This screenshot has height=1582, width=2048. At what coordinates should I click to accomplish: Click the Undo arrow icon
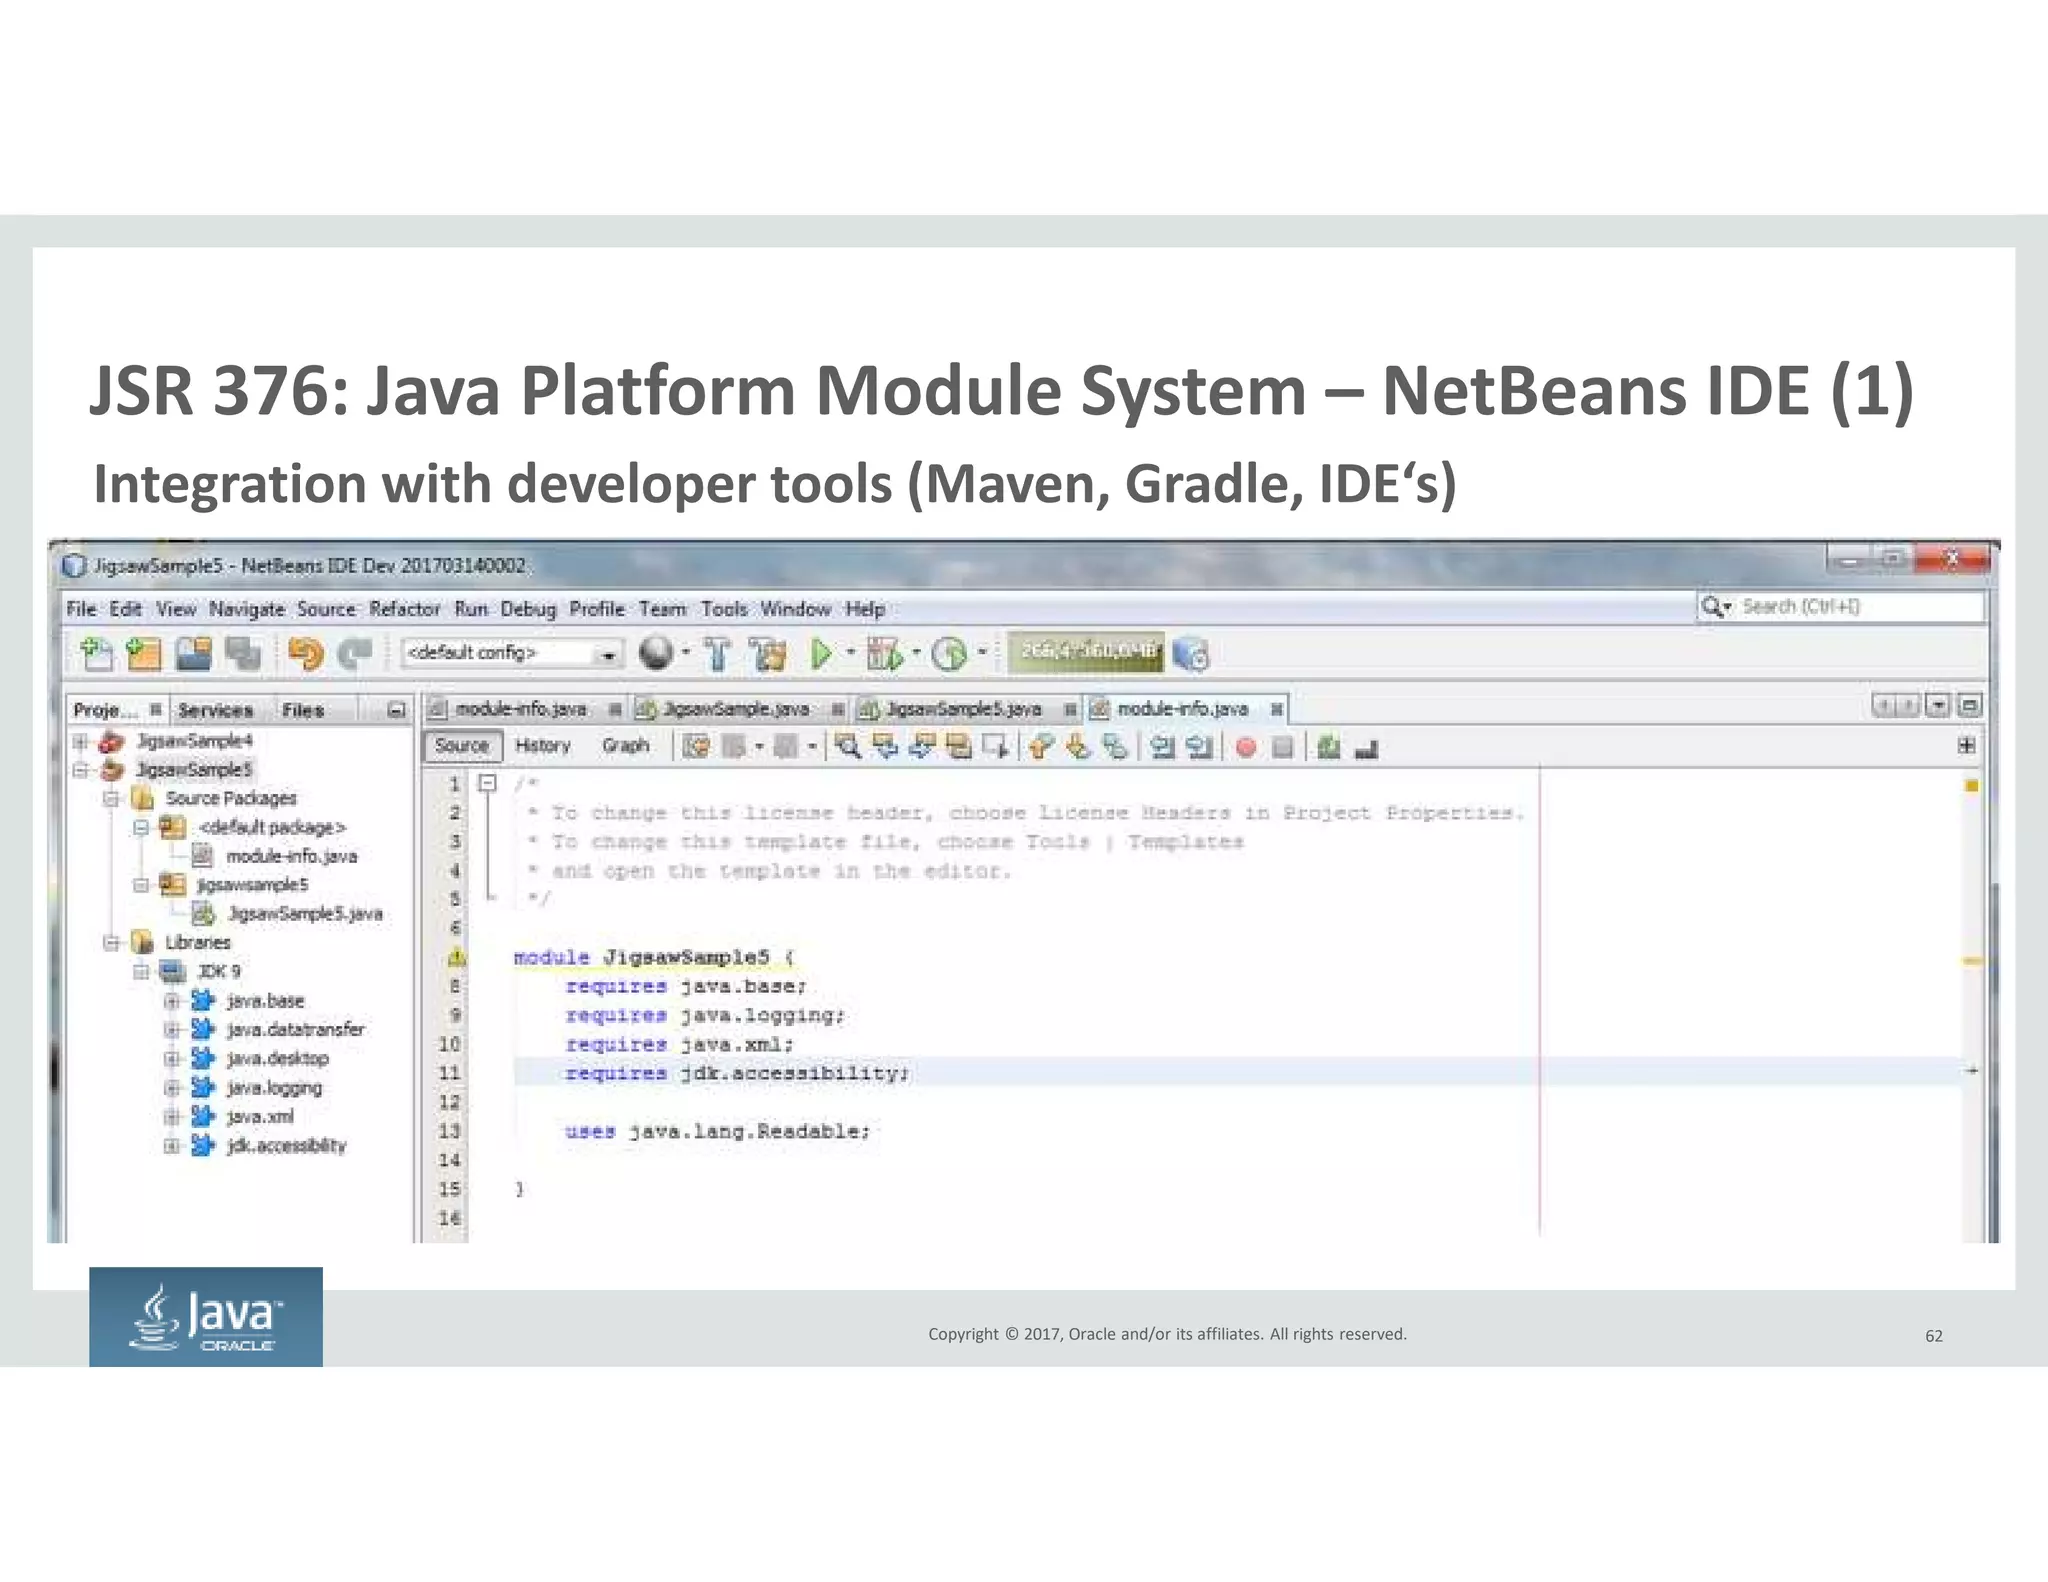tap(306, 654)
